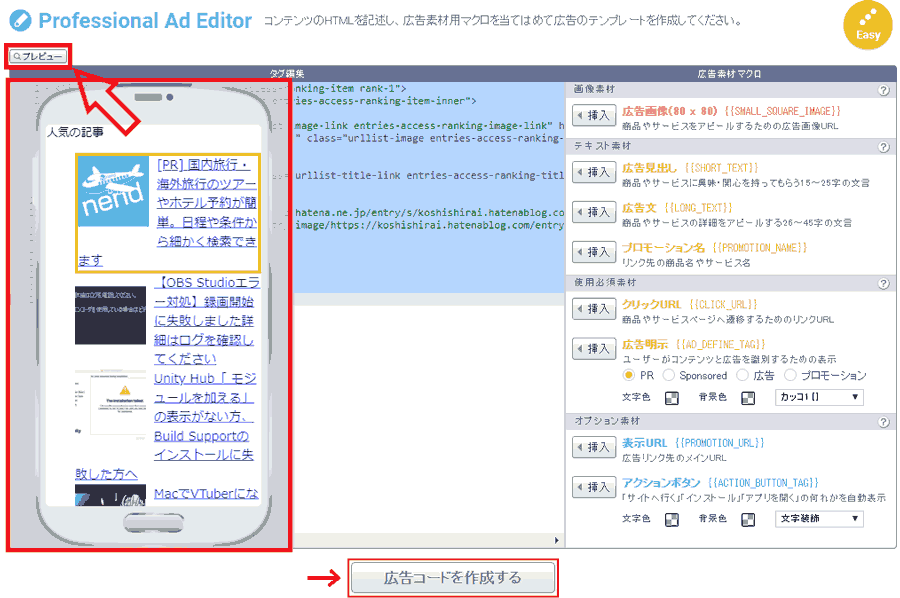Click 広告コードを作成する button
Viewport: 900px width, 598px height.
(x=452, y=577)
